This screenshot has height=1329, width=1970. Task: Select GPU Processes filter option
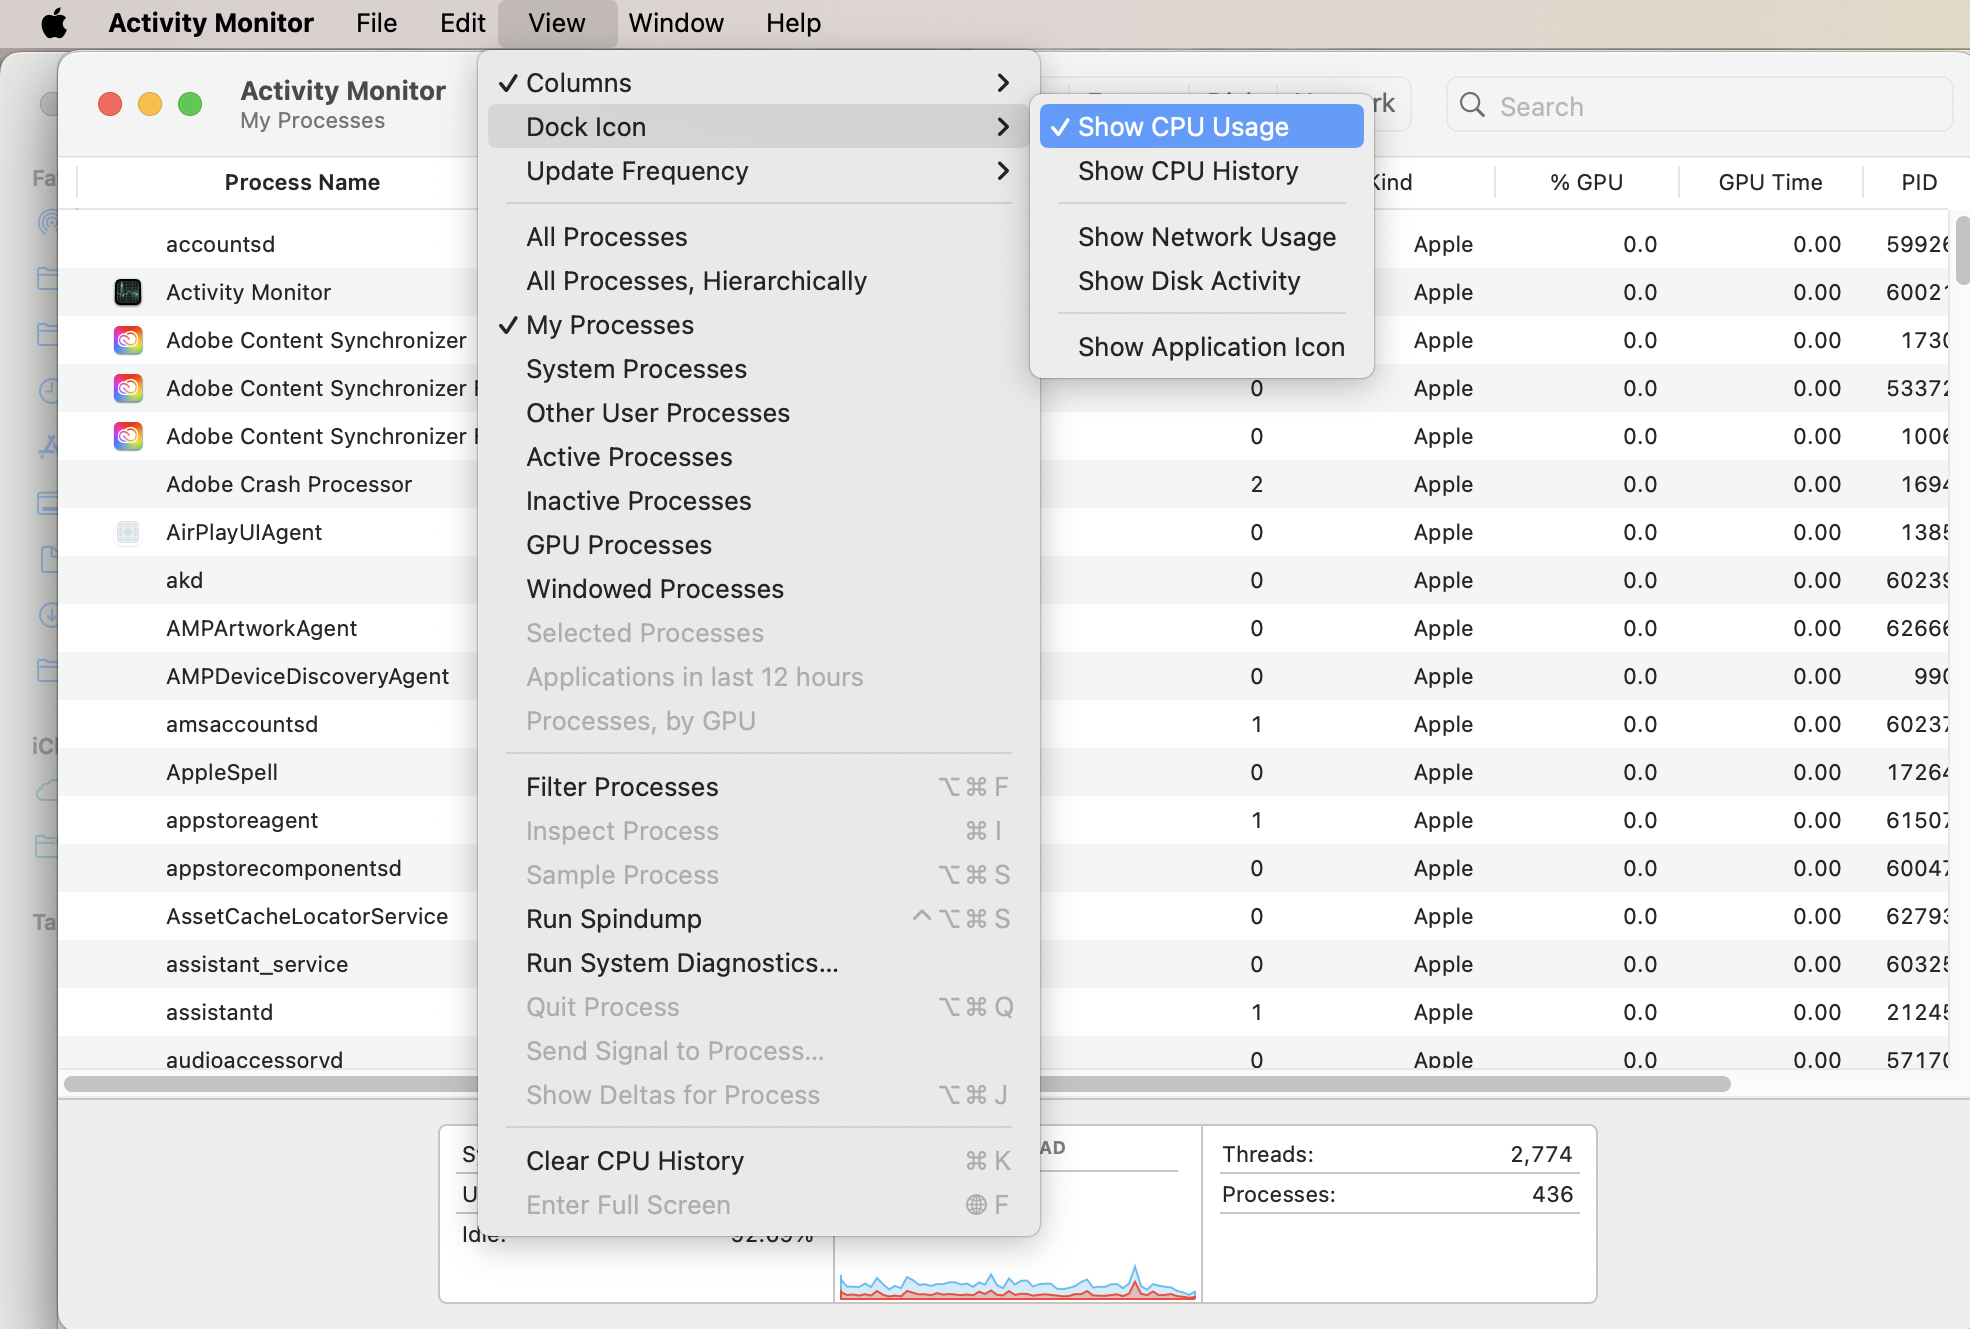[619, 544]
